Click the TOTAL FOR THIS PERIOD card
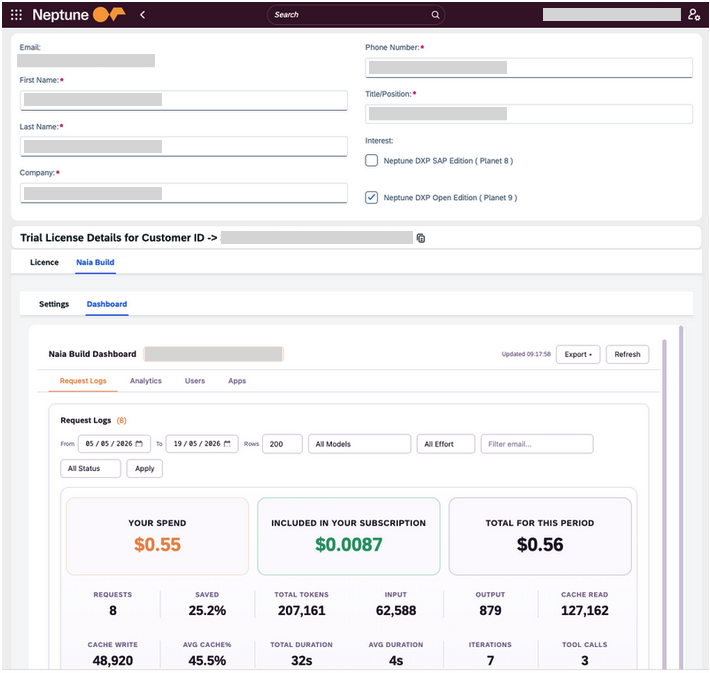The image size is (710, 673). coord(540,536)
